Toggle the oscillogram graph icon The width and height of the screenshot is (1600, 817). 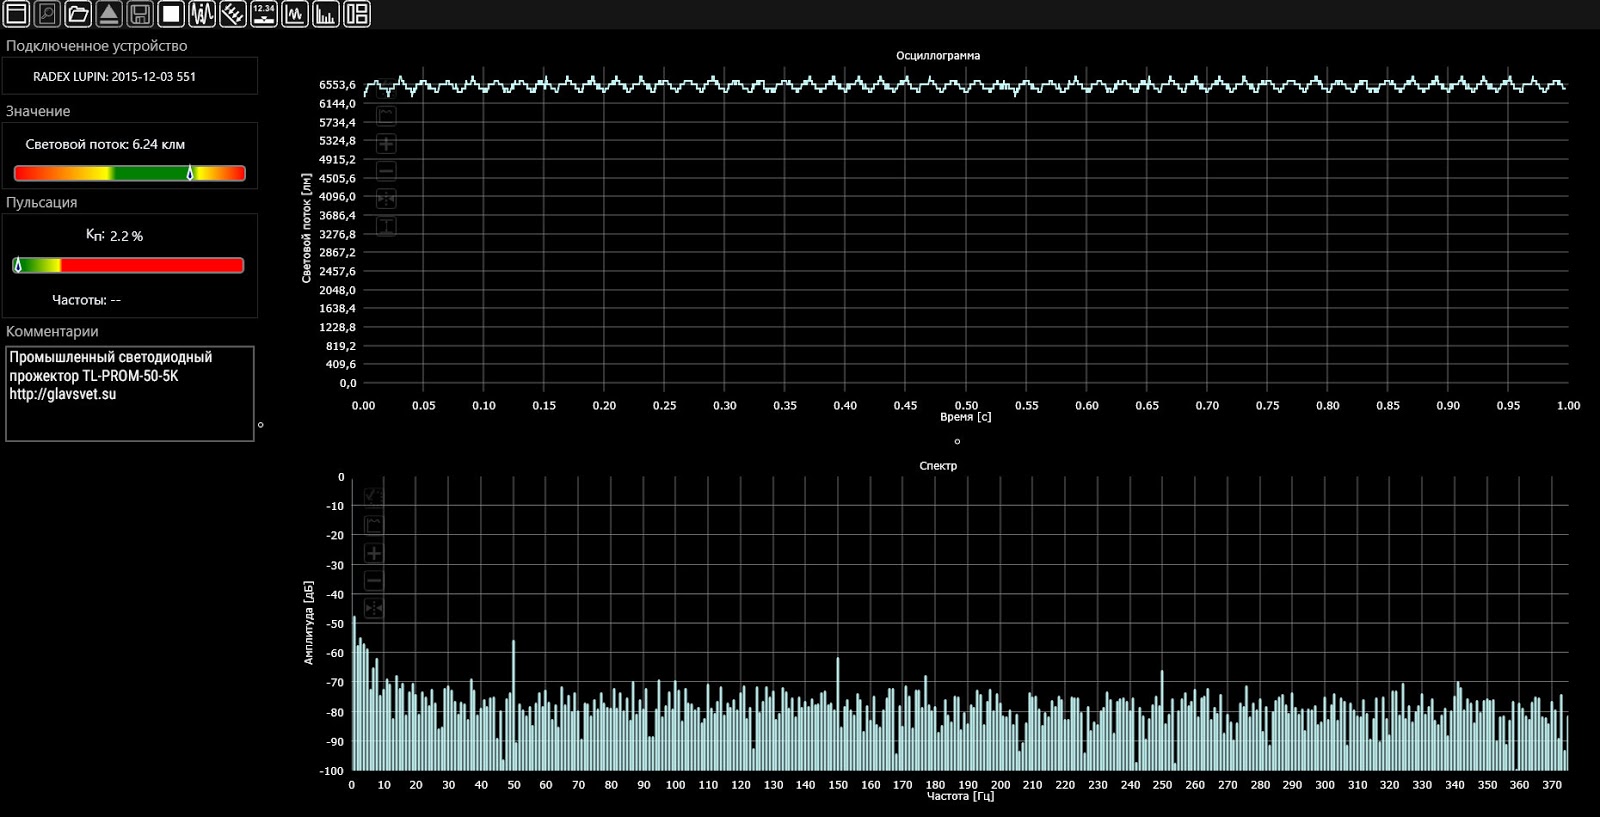coord(295,14)
